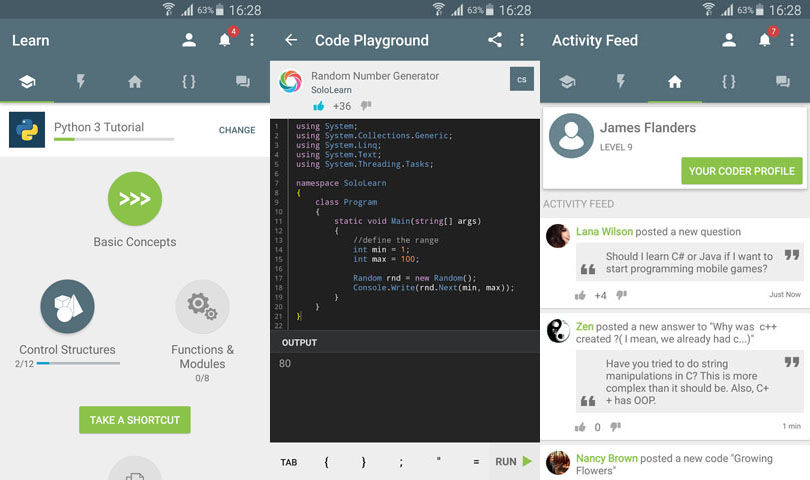Select home tab in Activity Feed
The height and width of the screenshot is (480, 810).
[x=675, y=82]
